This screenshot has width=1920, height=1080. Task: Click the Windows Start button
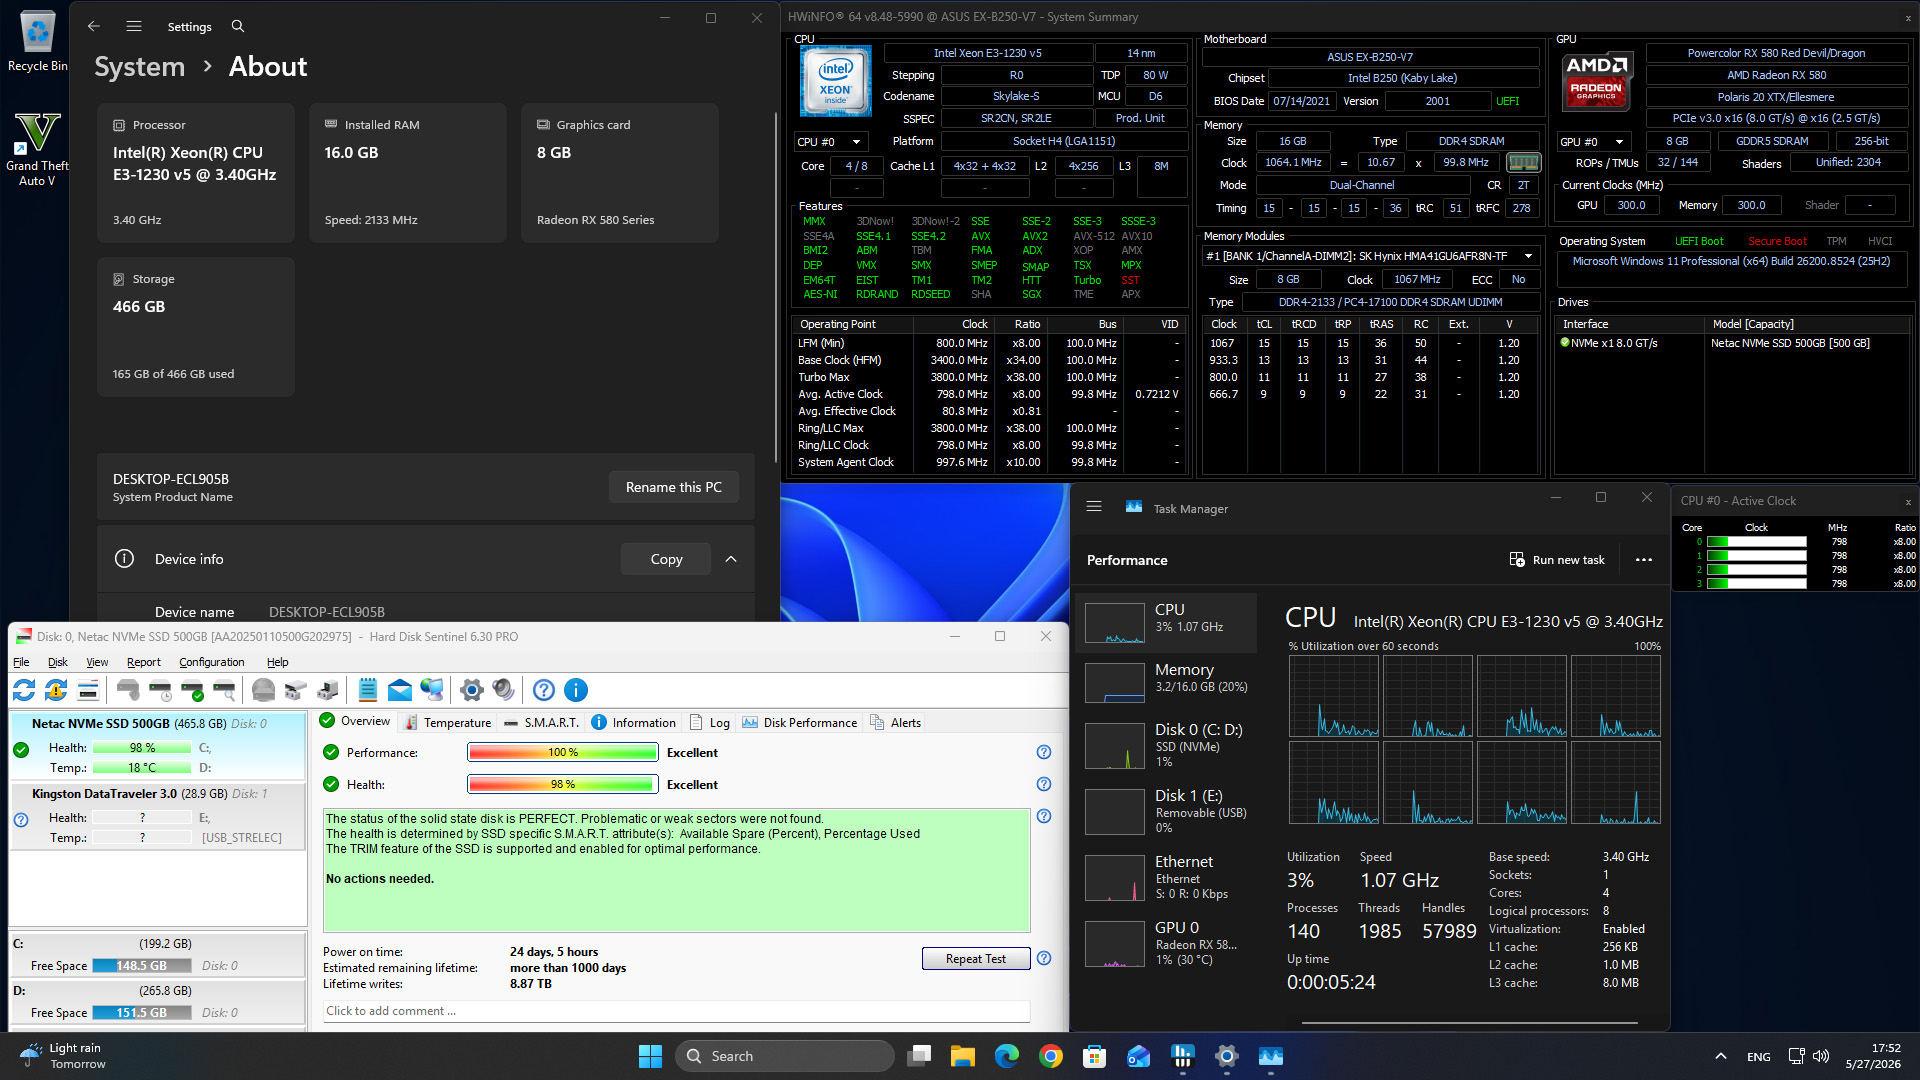pos(651,1056)
